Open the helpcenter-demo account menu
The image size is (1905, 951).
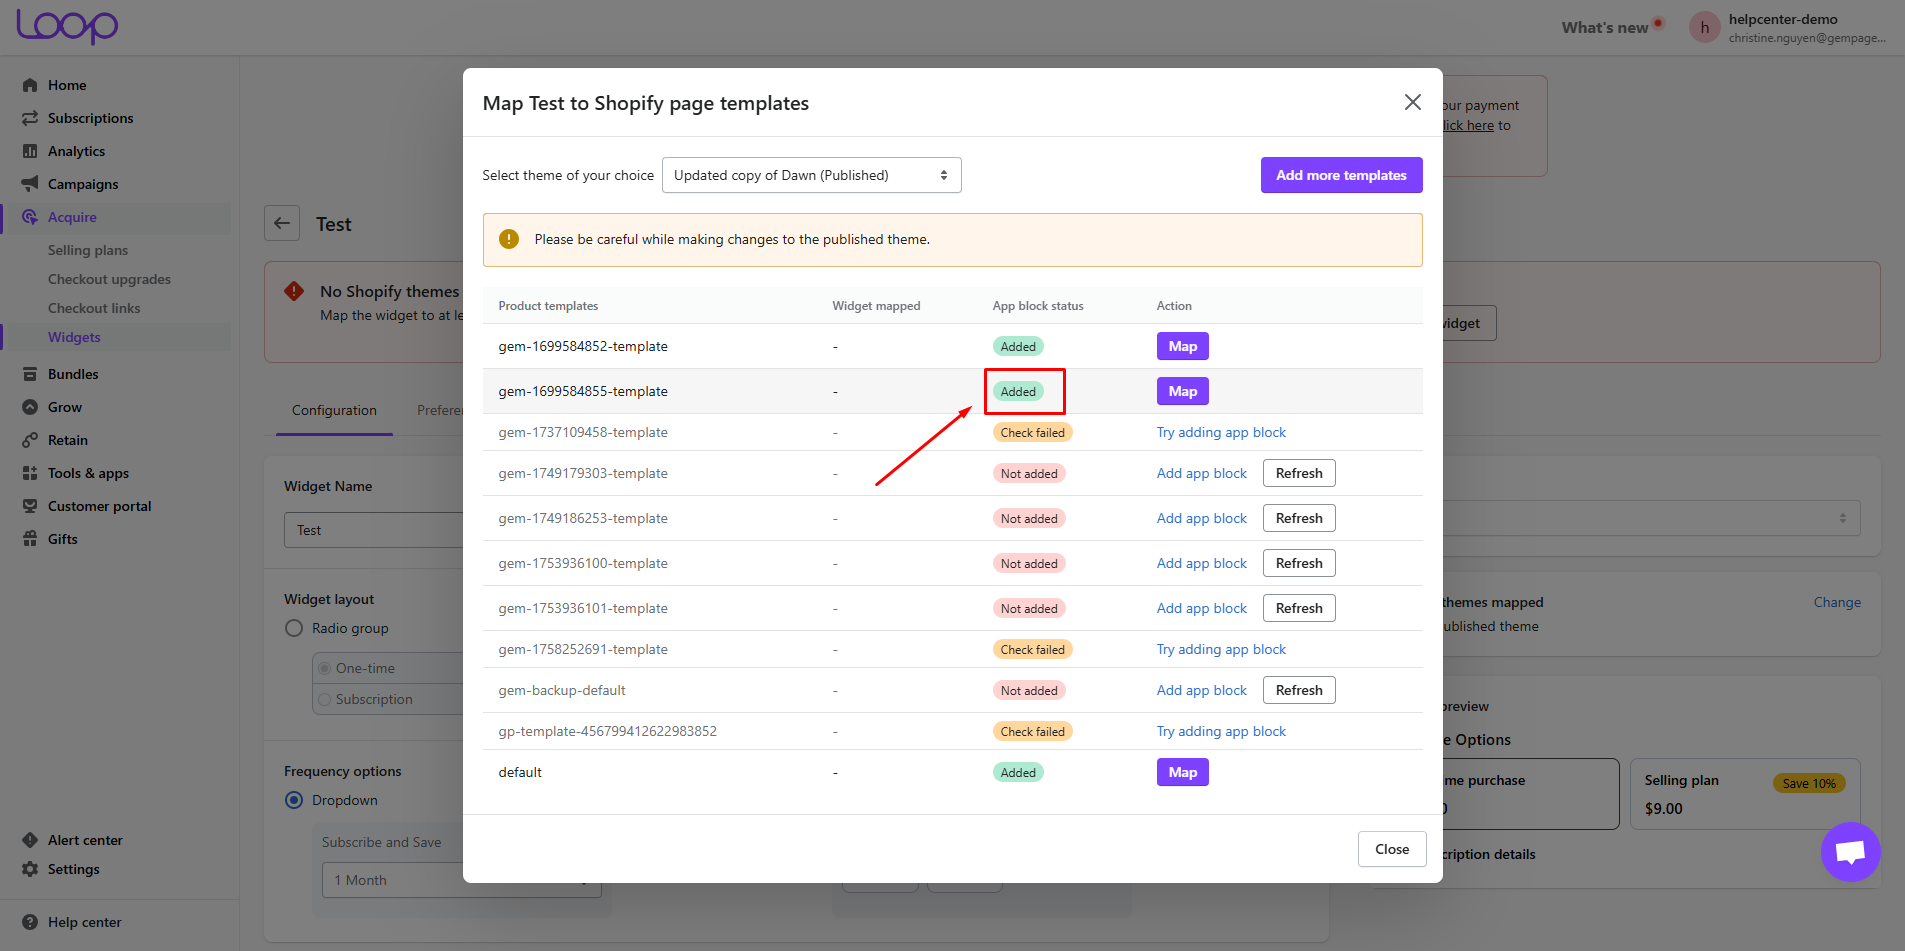point(1786,28)
